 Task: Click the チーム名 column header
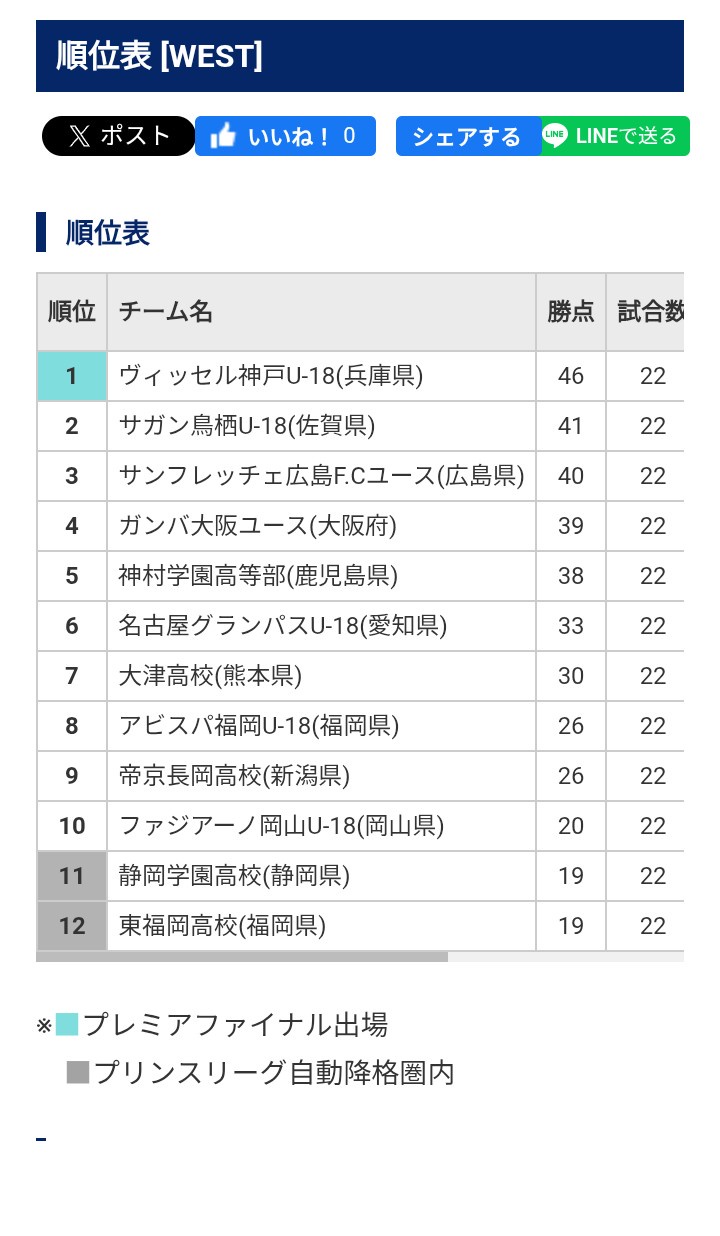point(165,312)
